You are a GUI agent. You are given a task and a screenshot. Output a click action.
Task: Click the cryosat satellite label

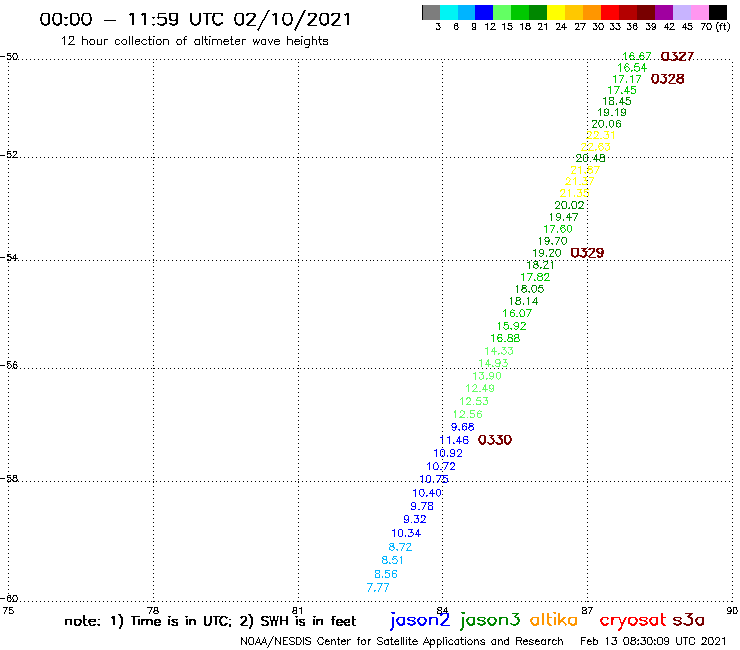click(632, 620)
